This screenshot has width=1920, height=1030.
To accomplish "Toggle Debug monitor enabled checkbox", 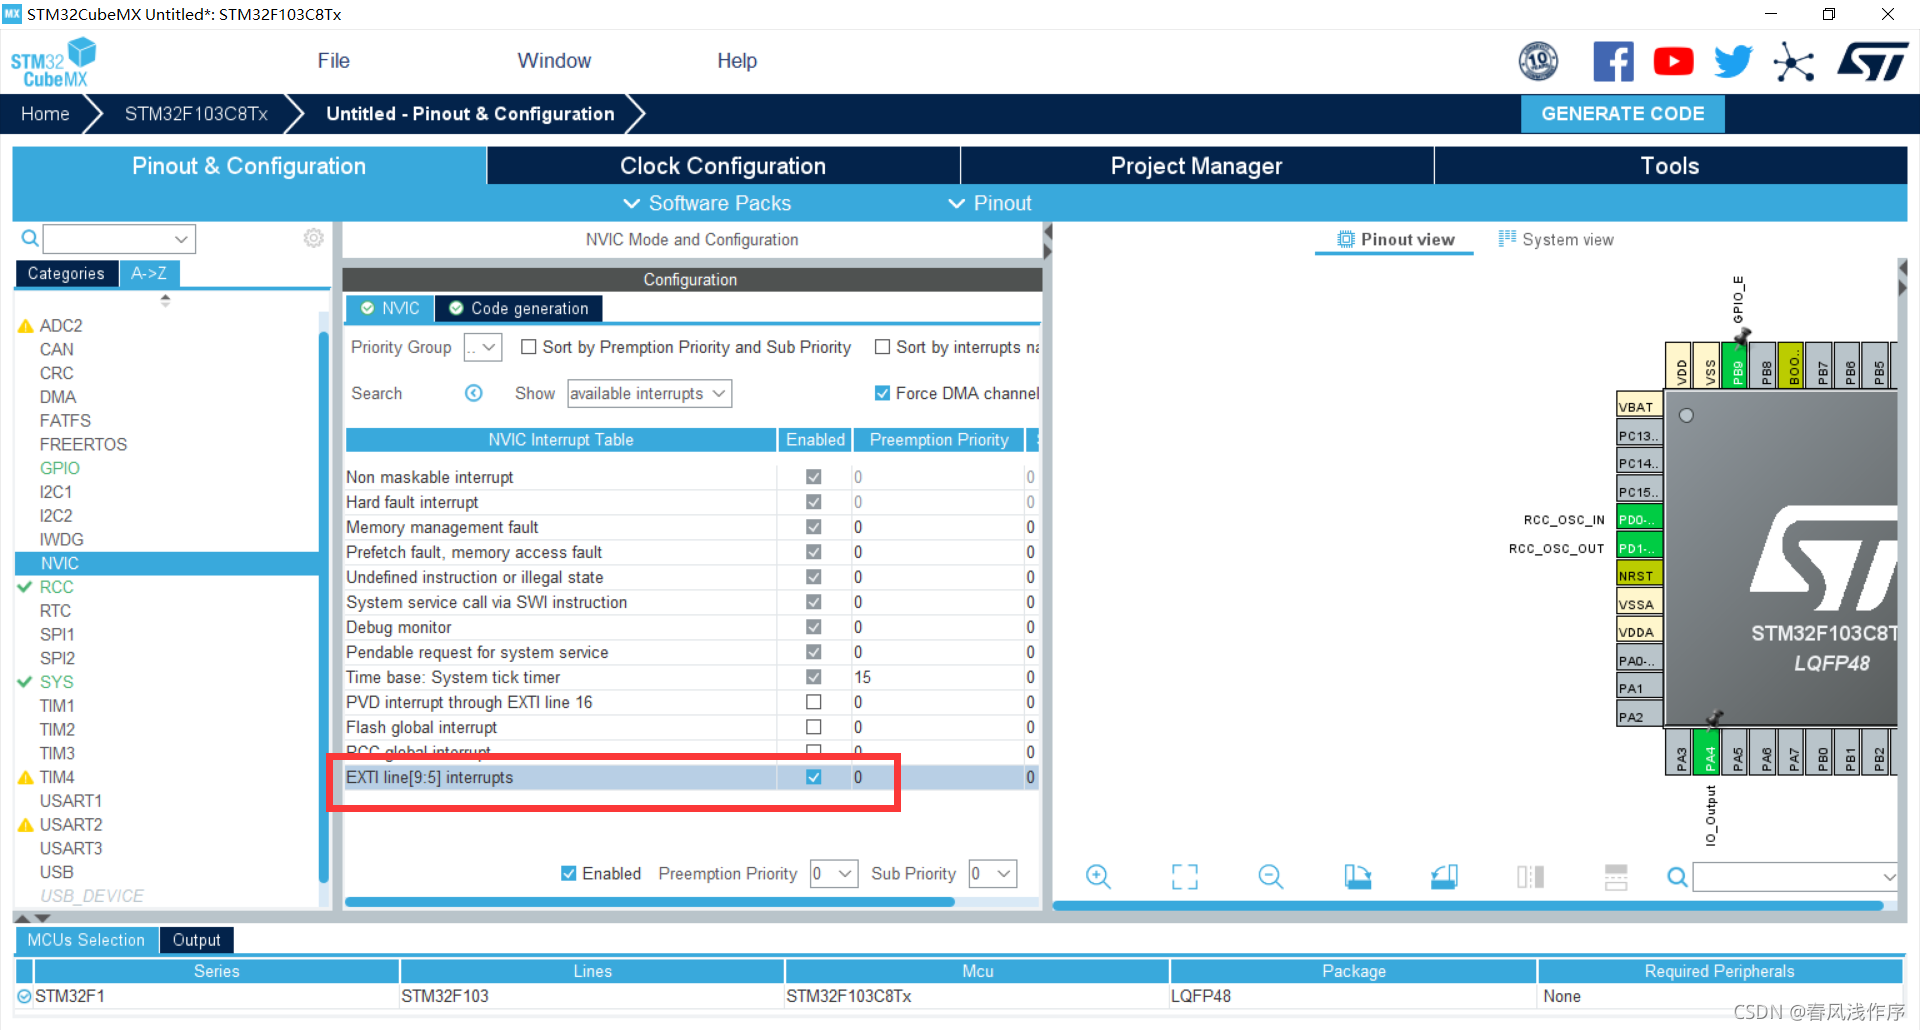I will 814,627.
